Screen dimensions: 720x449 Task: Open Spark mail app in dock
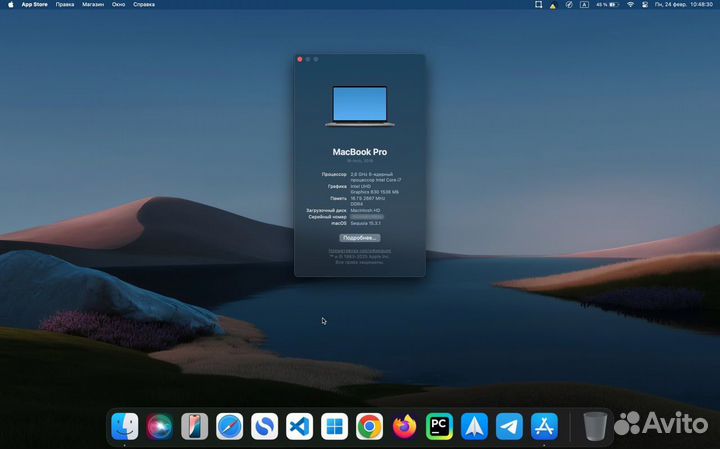pos(474,427)
